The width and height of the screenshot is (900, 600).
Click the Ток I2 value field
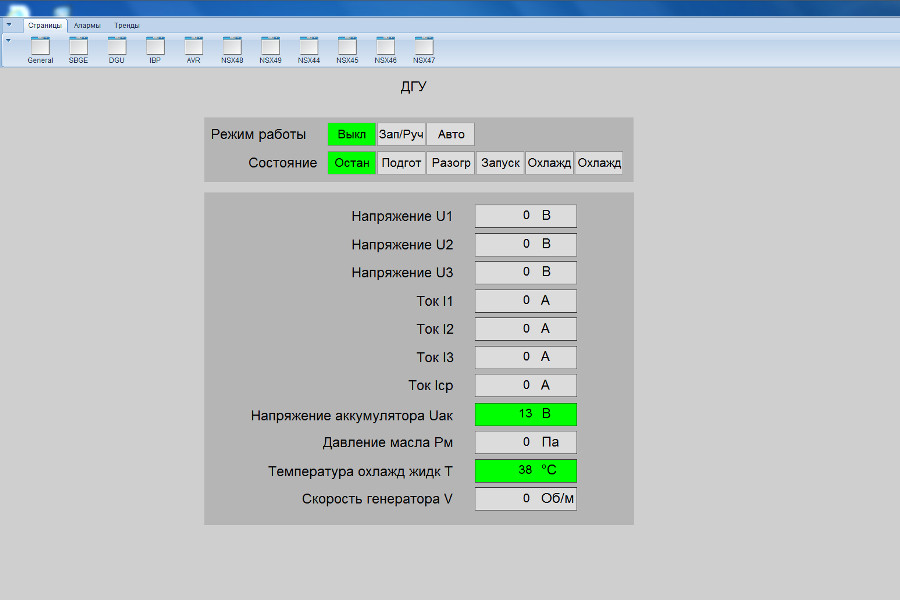pos(526,329)
